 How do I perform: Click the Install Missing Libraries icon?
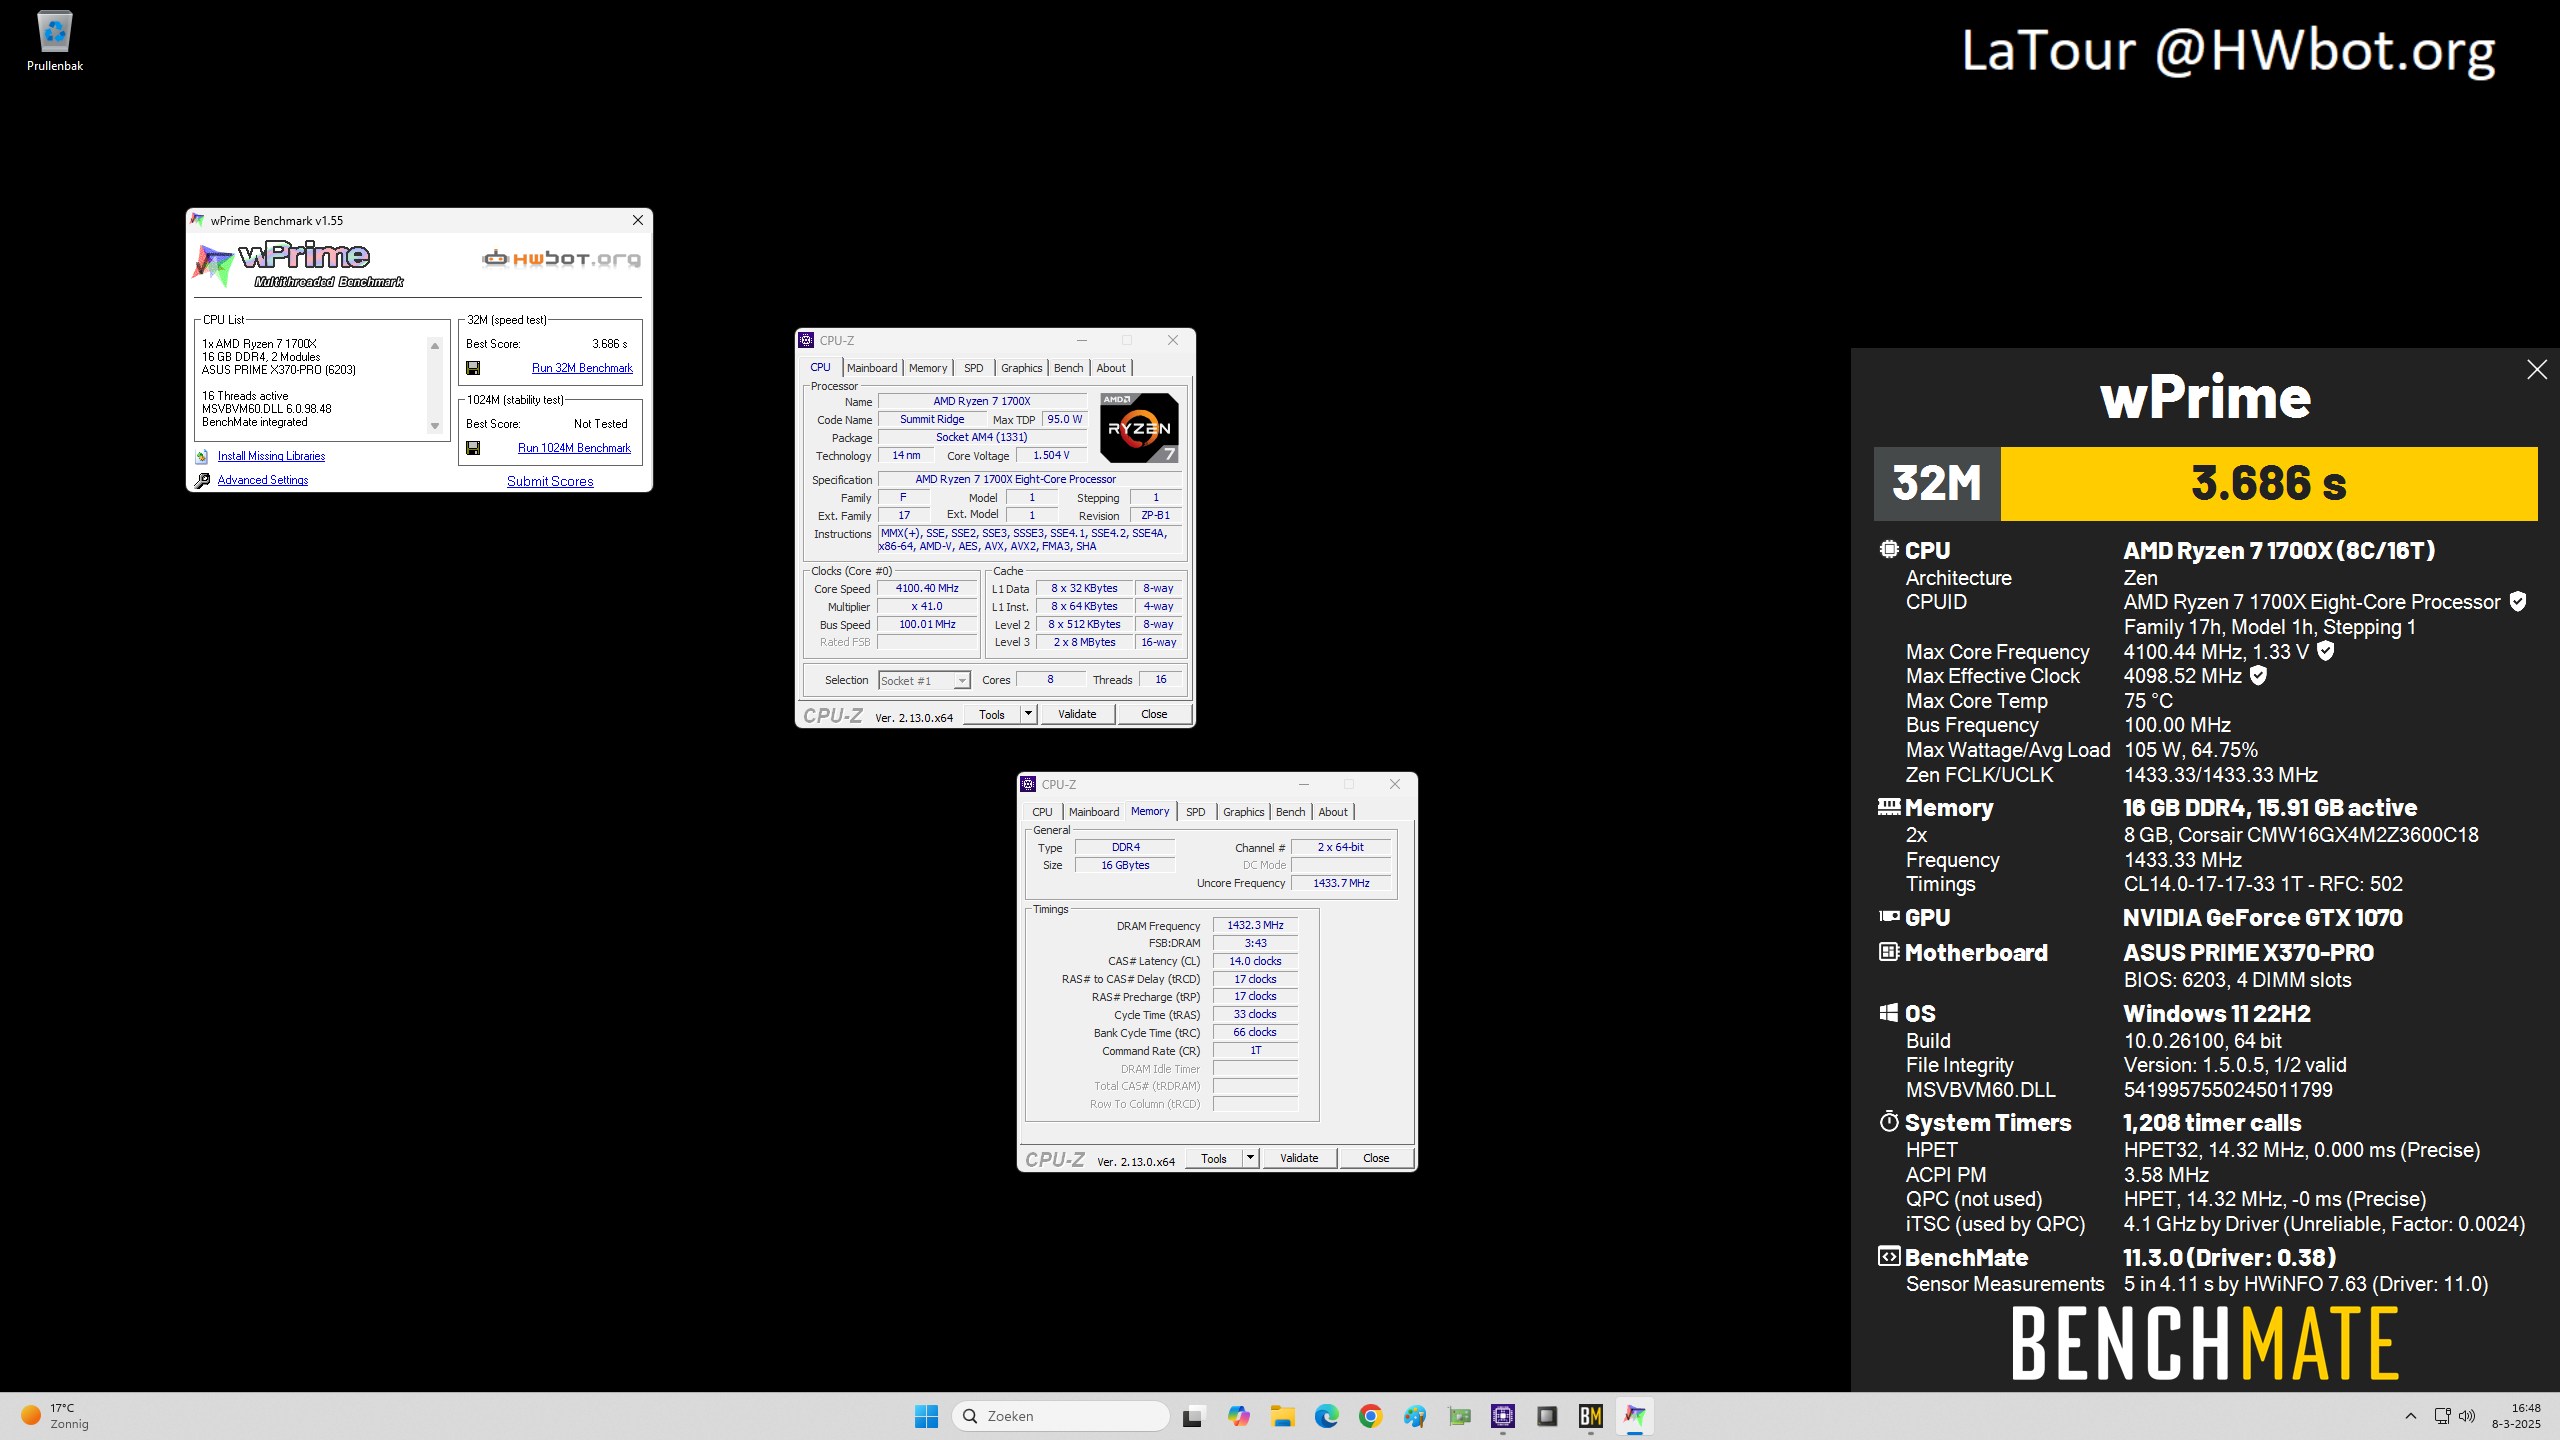pyautogui.click(x=202, y=456)
